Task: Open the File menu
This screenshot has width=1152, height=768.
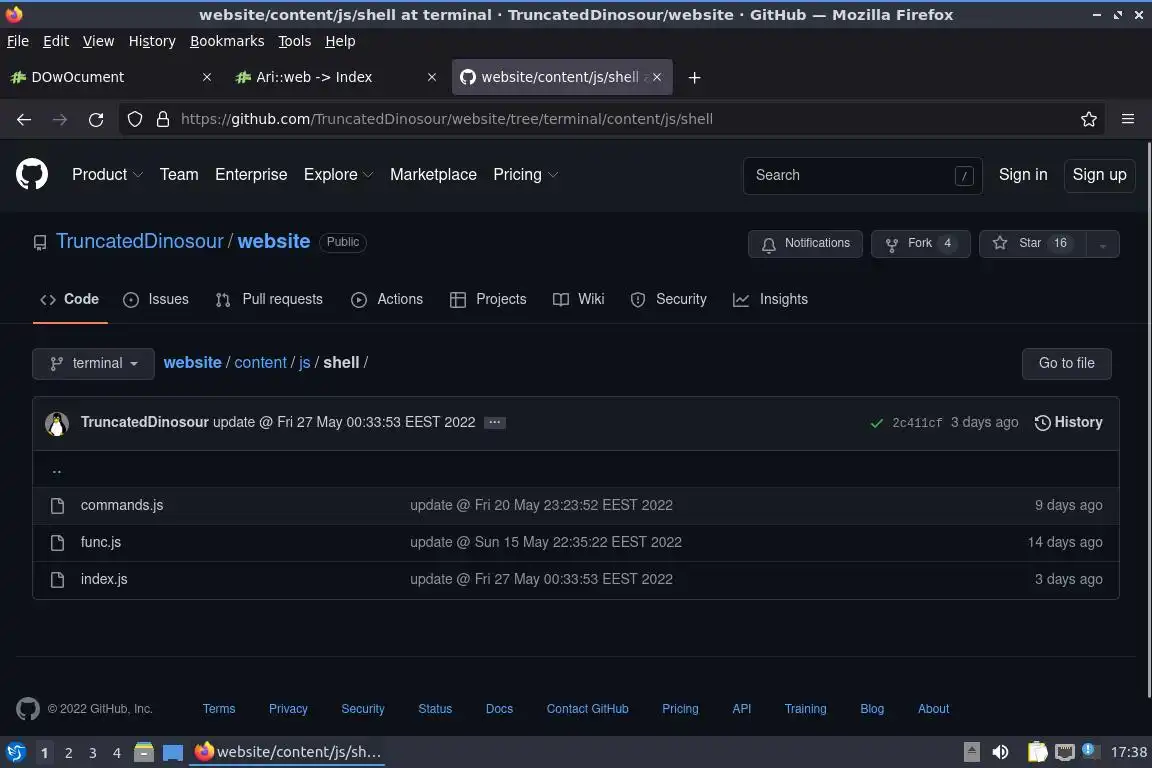Action: (x=18, y=41)
